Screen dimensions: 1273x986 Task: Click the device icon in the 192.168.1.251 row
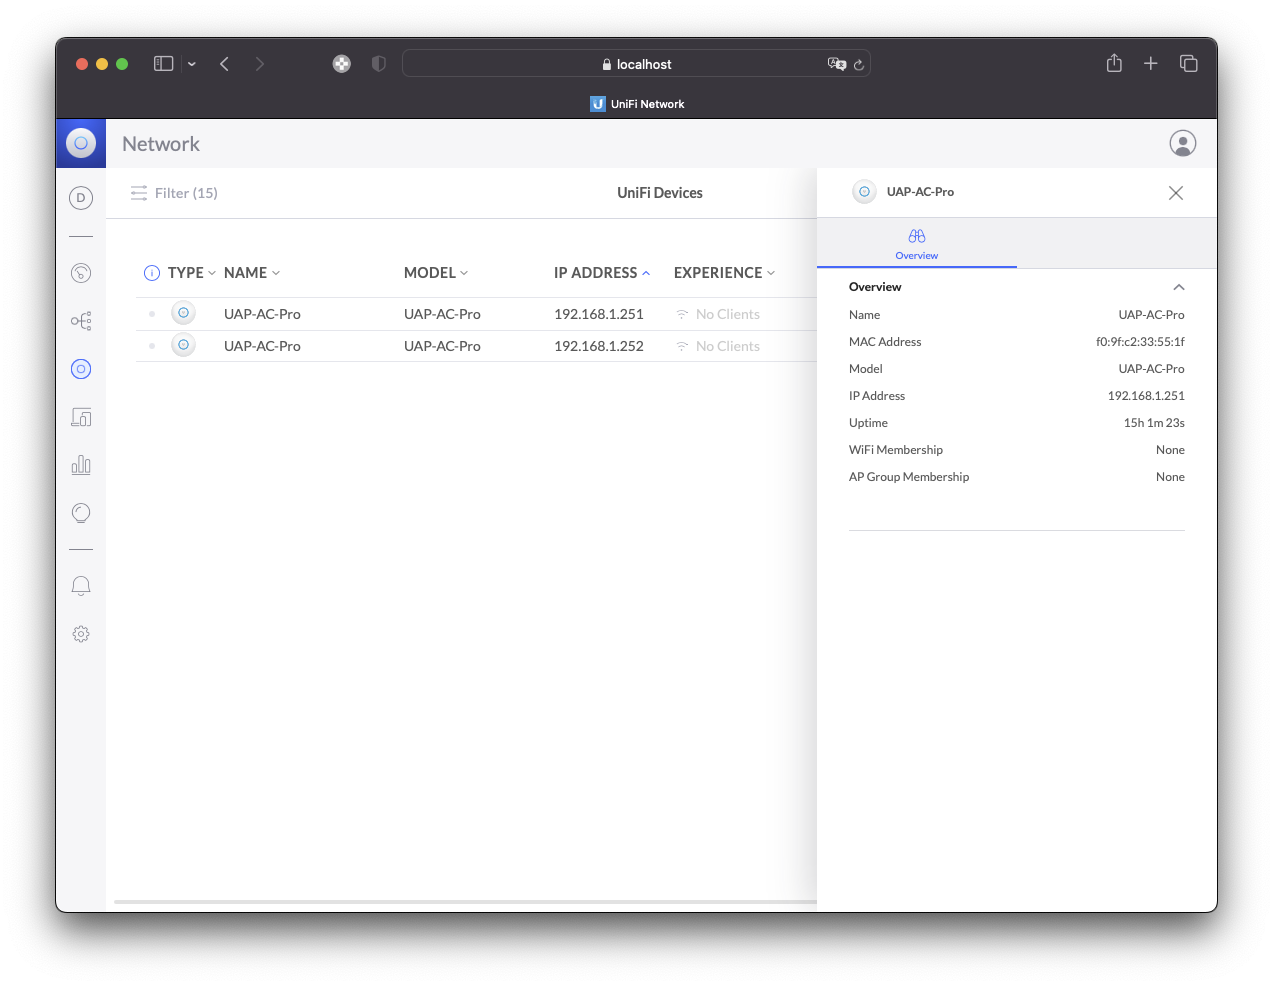point(184,313)
